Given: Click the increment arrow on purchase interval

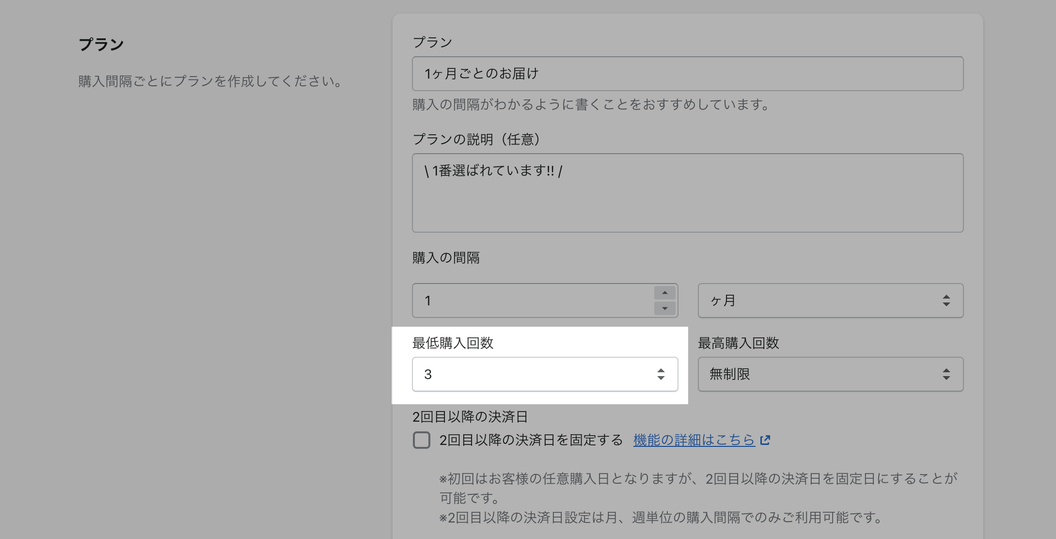Looking at the screenshot, I should pos(665,293).
